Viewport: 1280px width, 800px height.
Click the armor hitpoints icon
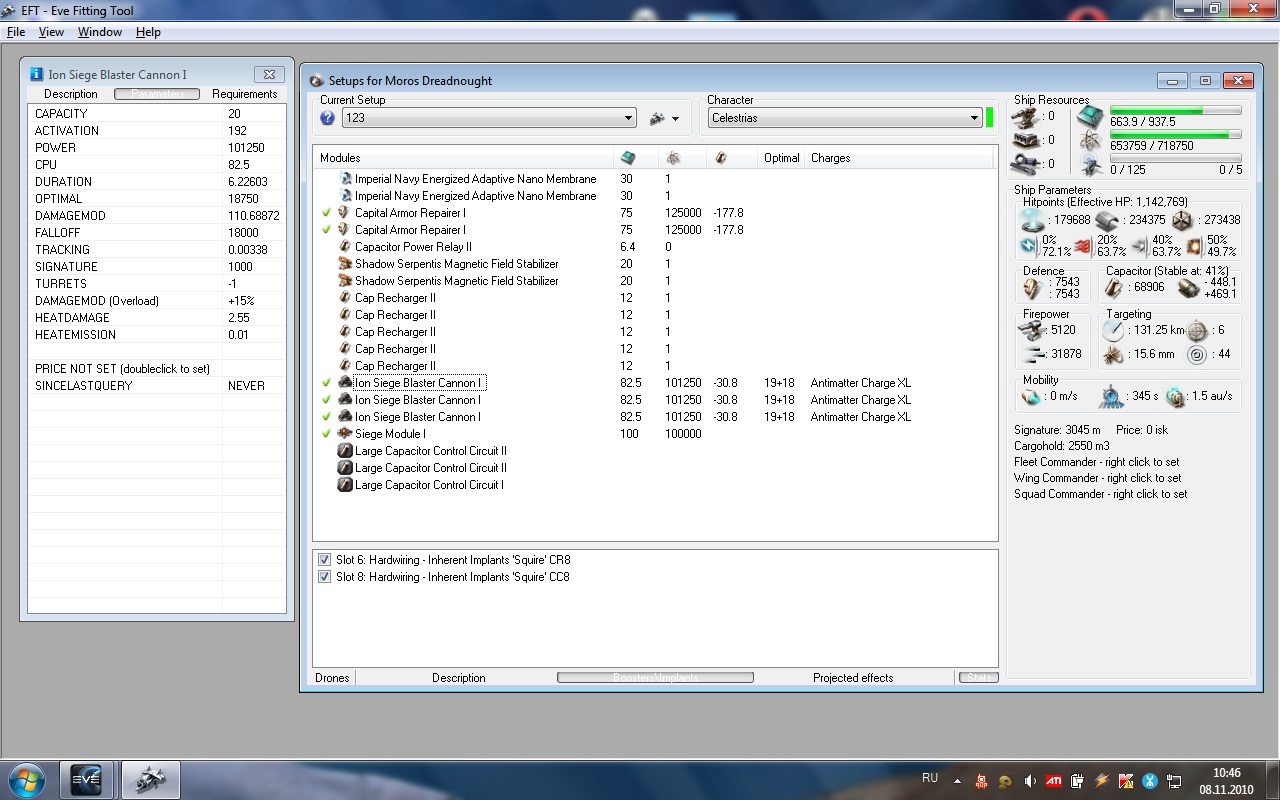[x=1106, y=221]
